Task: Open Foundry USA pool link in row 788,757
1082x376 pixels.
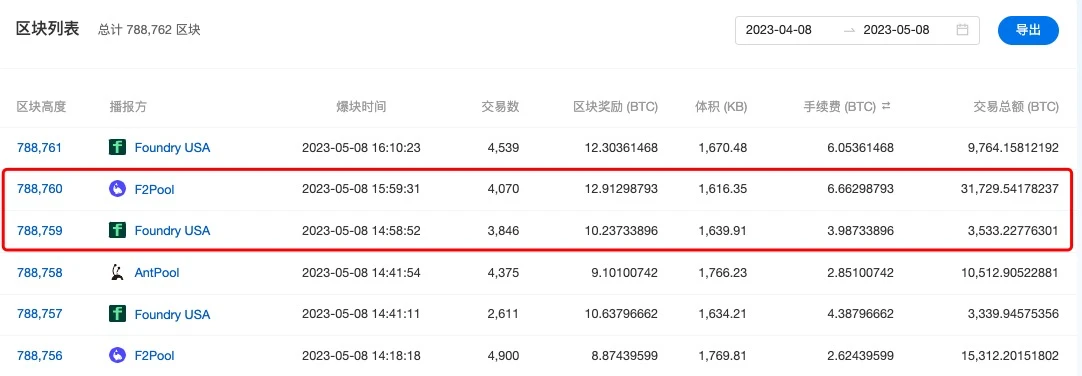Action: (x=173, y=314)
